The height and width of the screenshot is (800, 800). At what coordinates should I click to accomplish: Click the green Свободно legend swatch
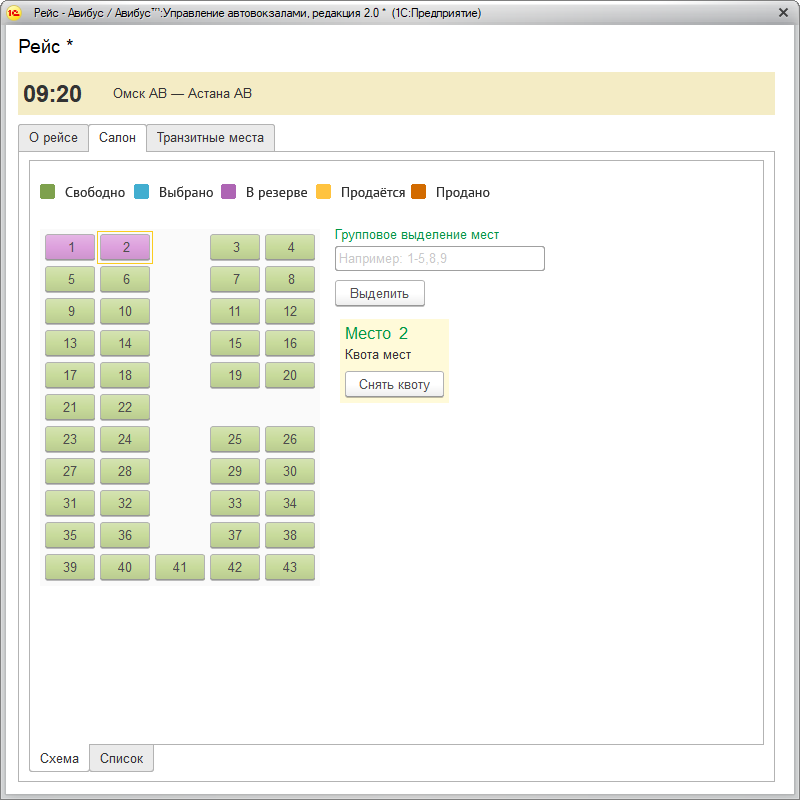(x=47, y=192)
